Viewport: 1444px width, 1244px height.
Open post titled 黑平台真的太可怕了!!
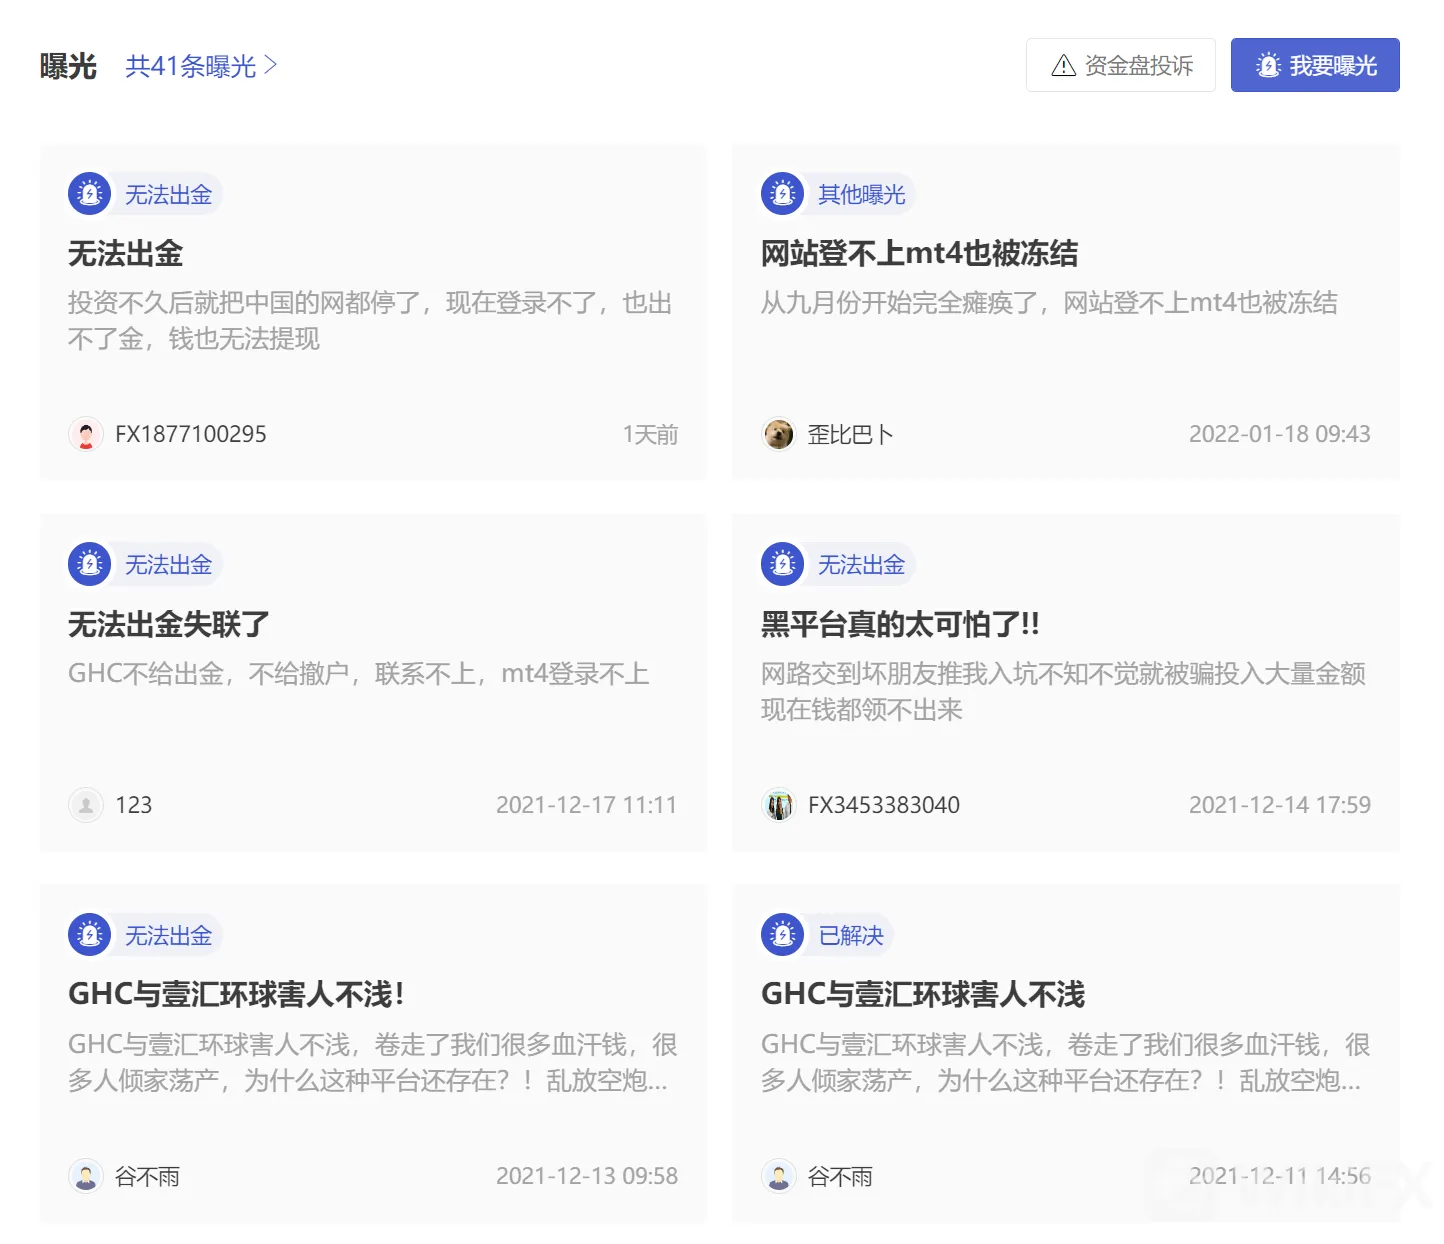900,624
